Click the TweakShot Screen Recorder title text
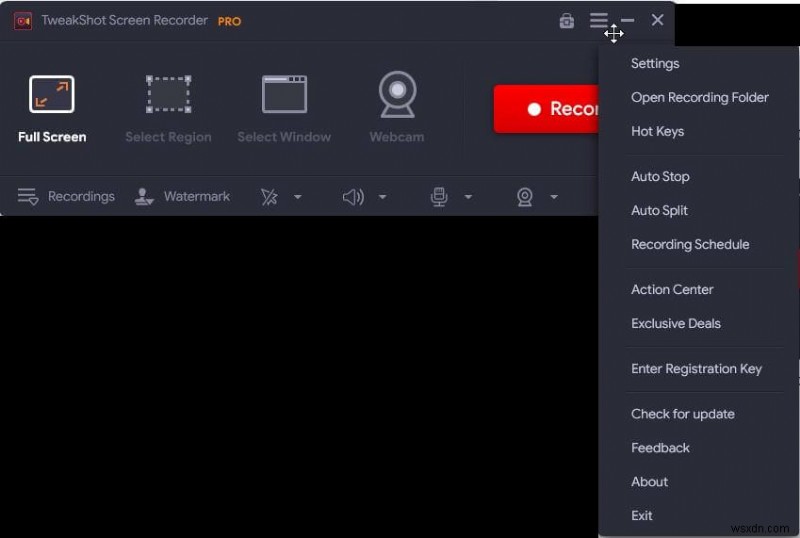This screenshot has width=800, height=538. (124, 20)
